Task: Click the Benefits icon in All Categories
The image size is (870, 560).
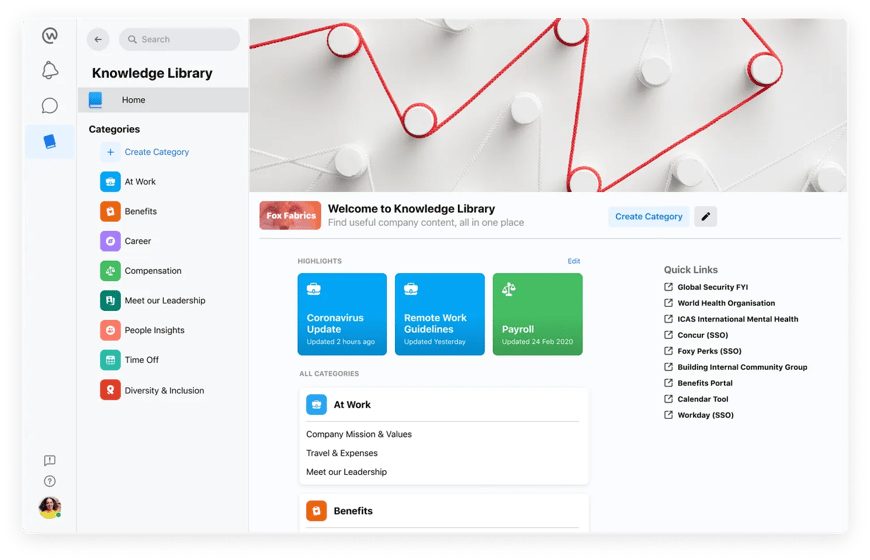Action: [316, 511]
